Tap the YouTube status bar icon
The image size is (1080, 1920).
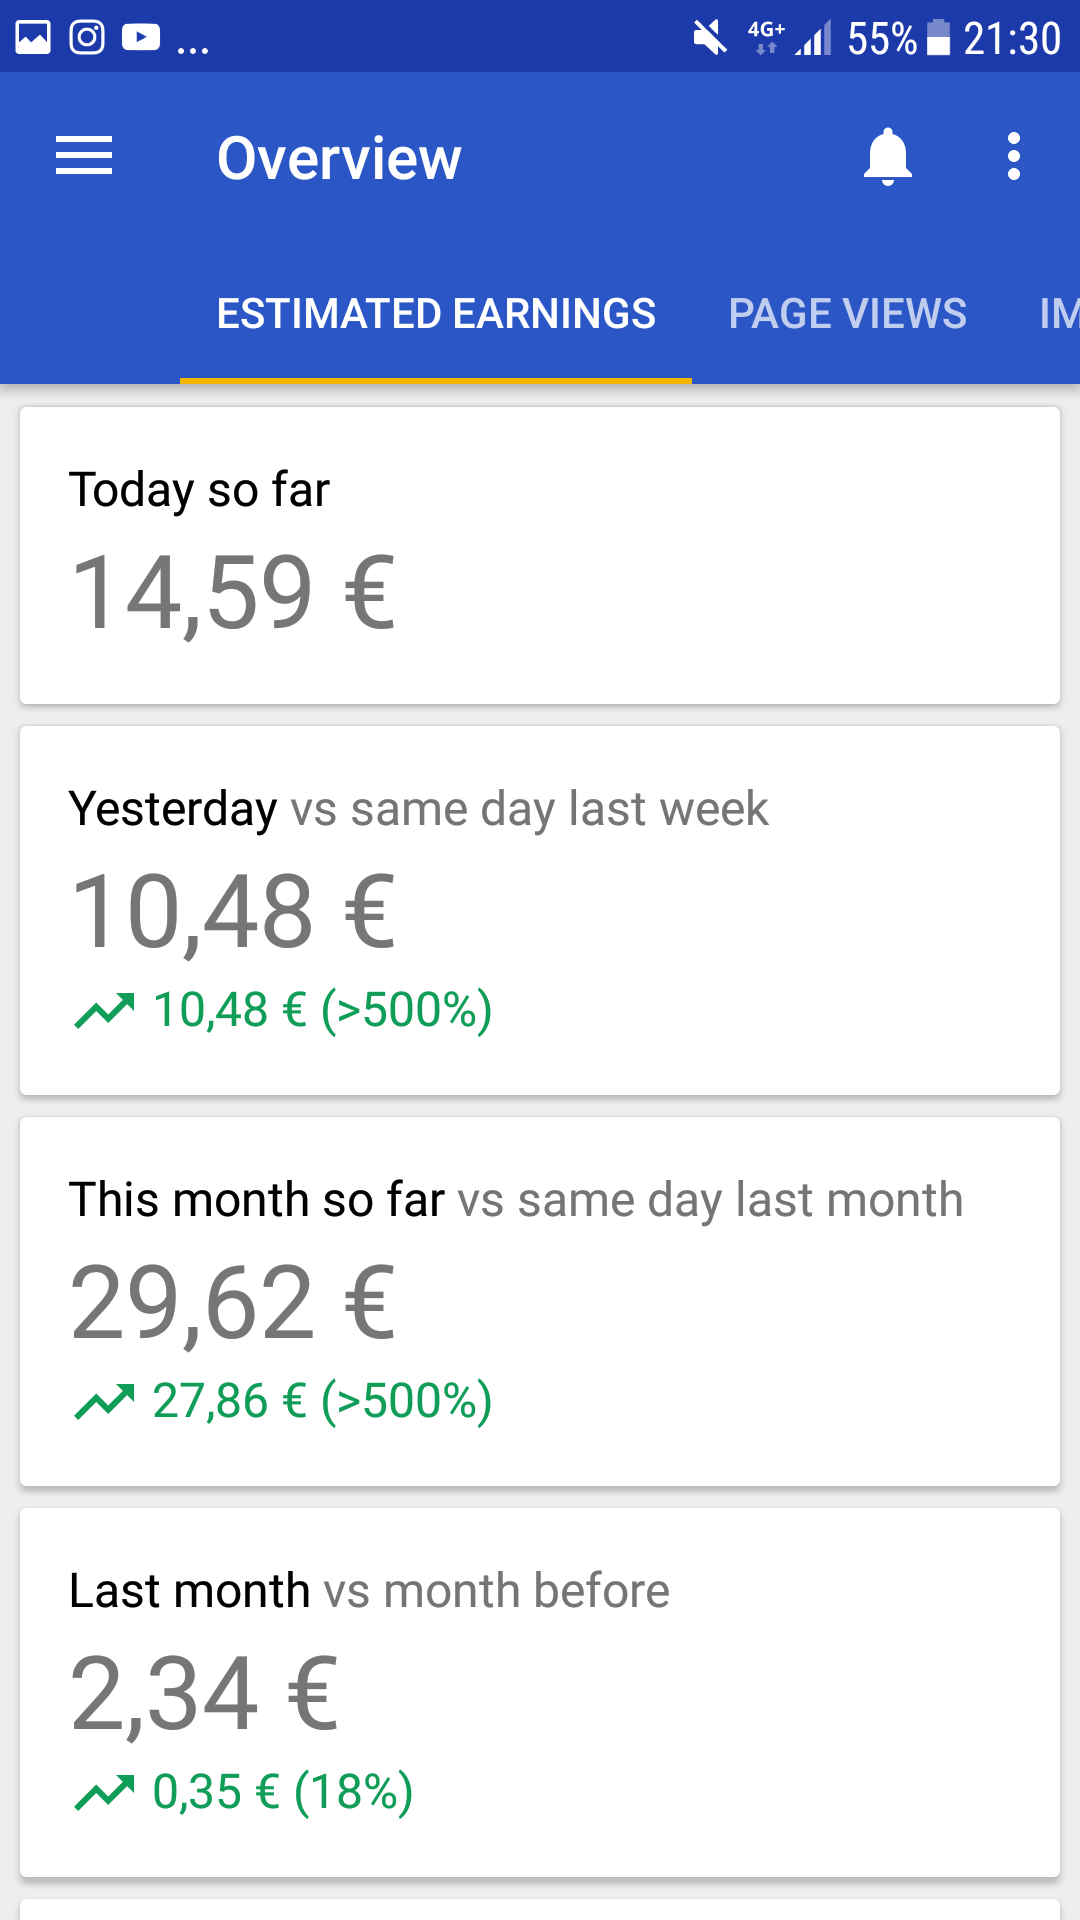(x=141, y=38)
